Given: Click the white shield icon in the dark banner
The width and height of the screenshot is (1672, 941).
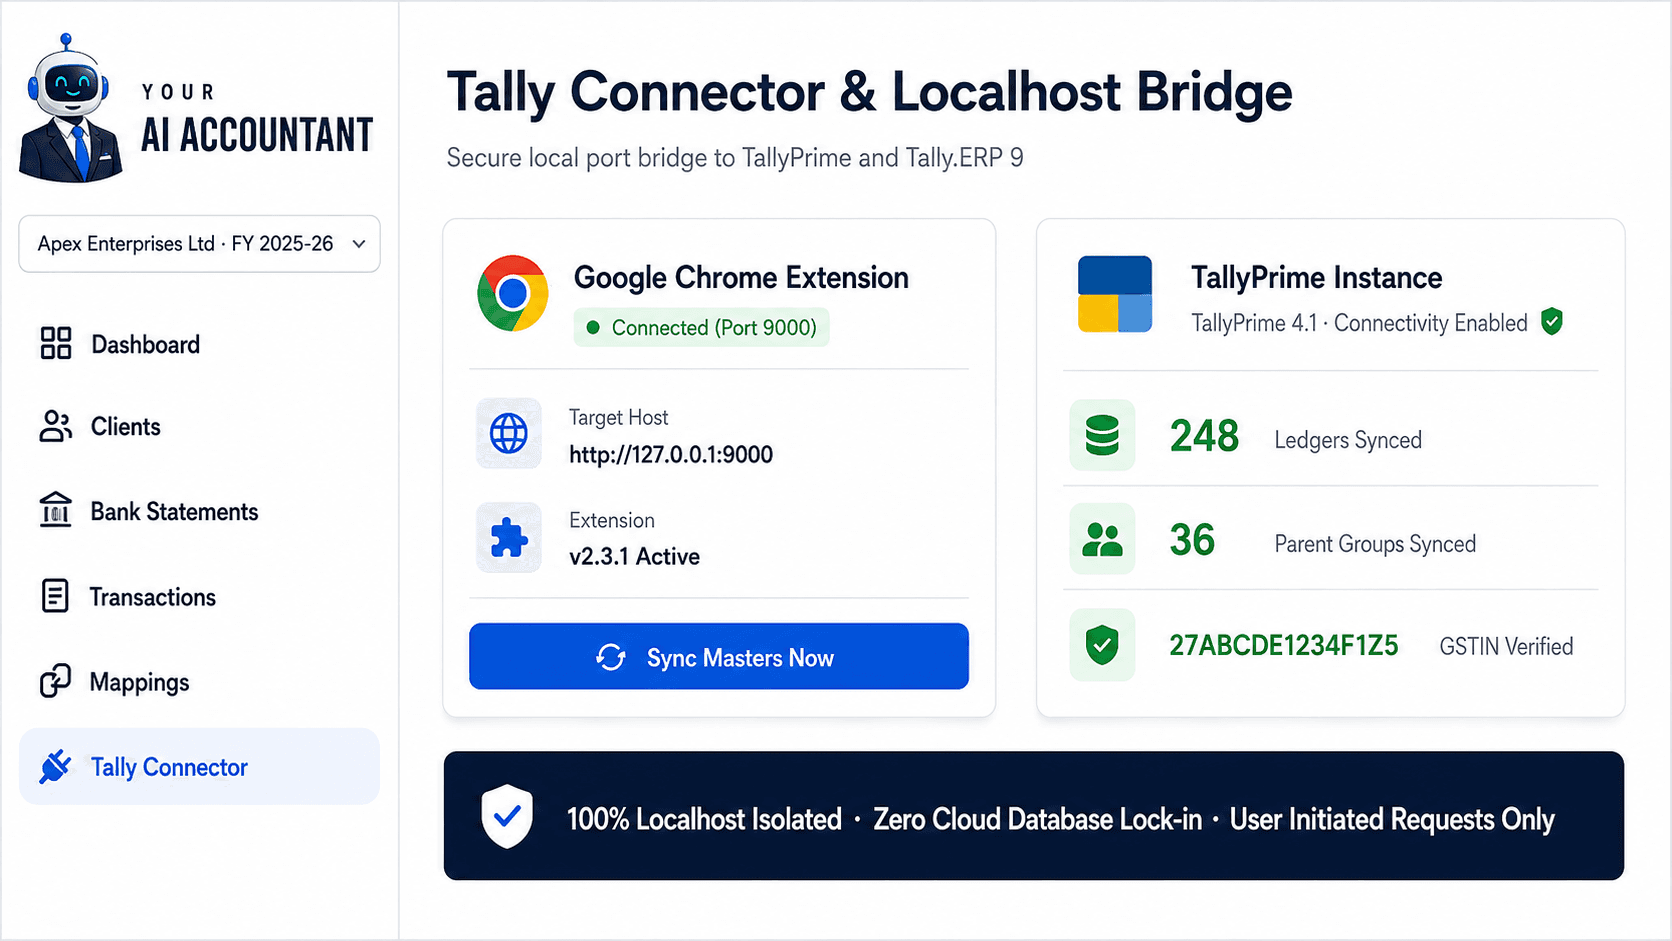Looking at the screenshot, I should [x=507, y=816].
